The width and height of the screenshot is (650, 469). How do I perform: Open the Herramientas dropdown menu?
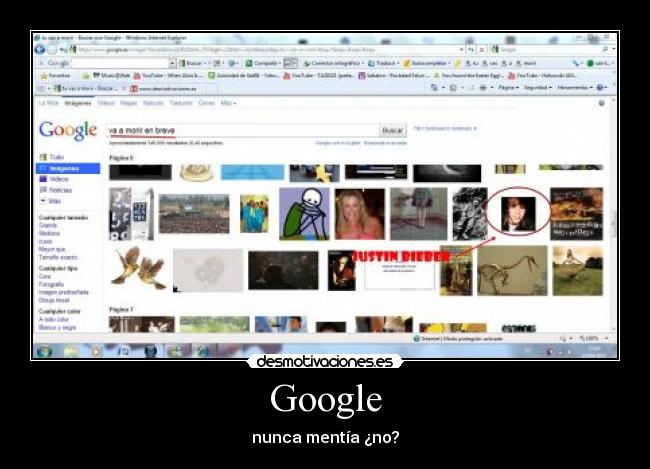pos(575,87)
